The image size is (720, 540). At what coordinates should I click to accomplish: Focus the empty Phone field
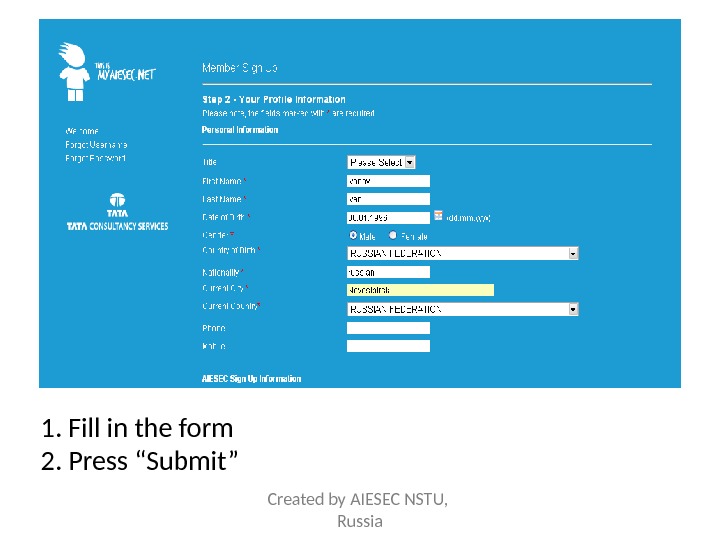click(x=388, y=328)
